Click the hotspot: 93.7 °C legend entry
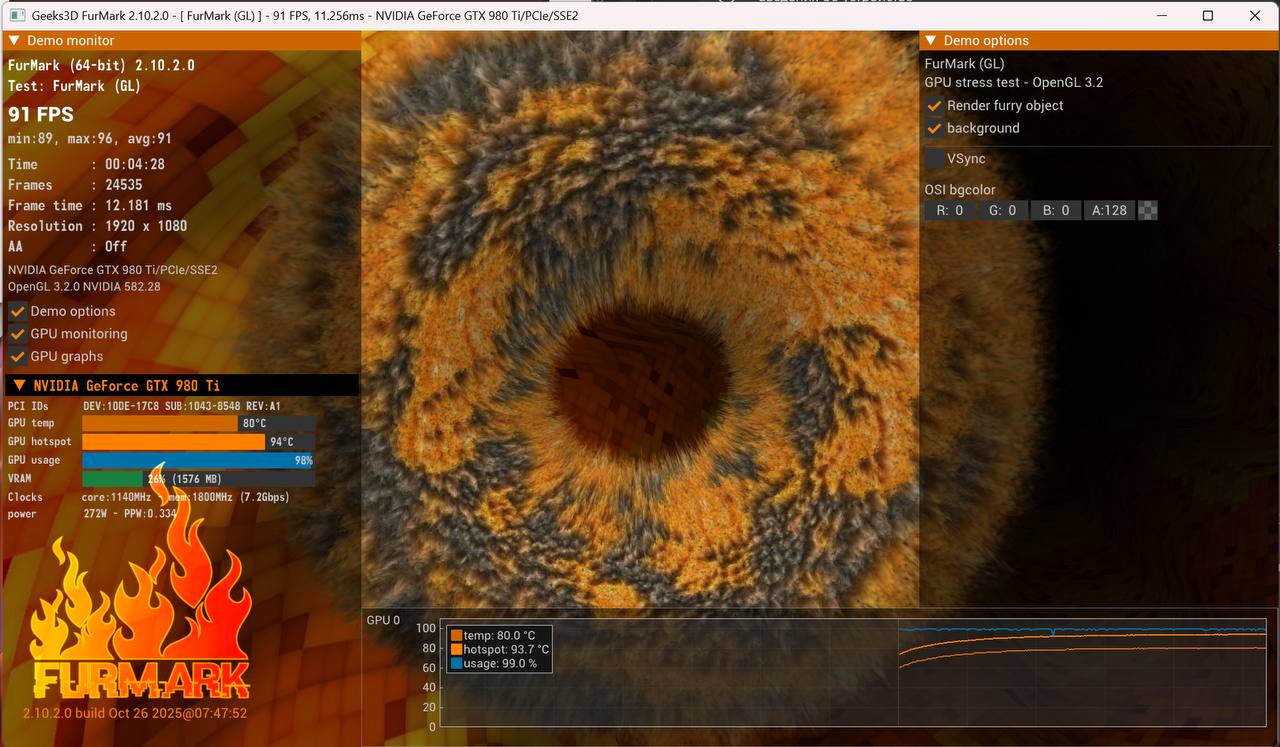 tap(500, 650)
